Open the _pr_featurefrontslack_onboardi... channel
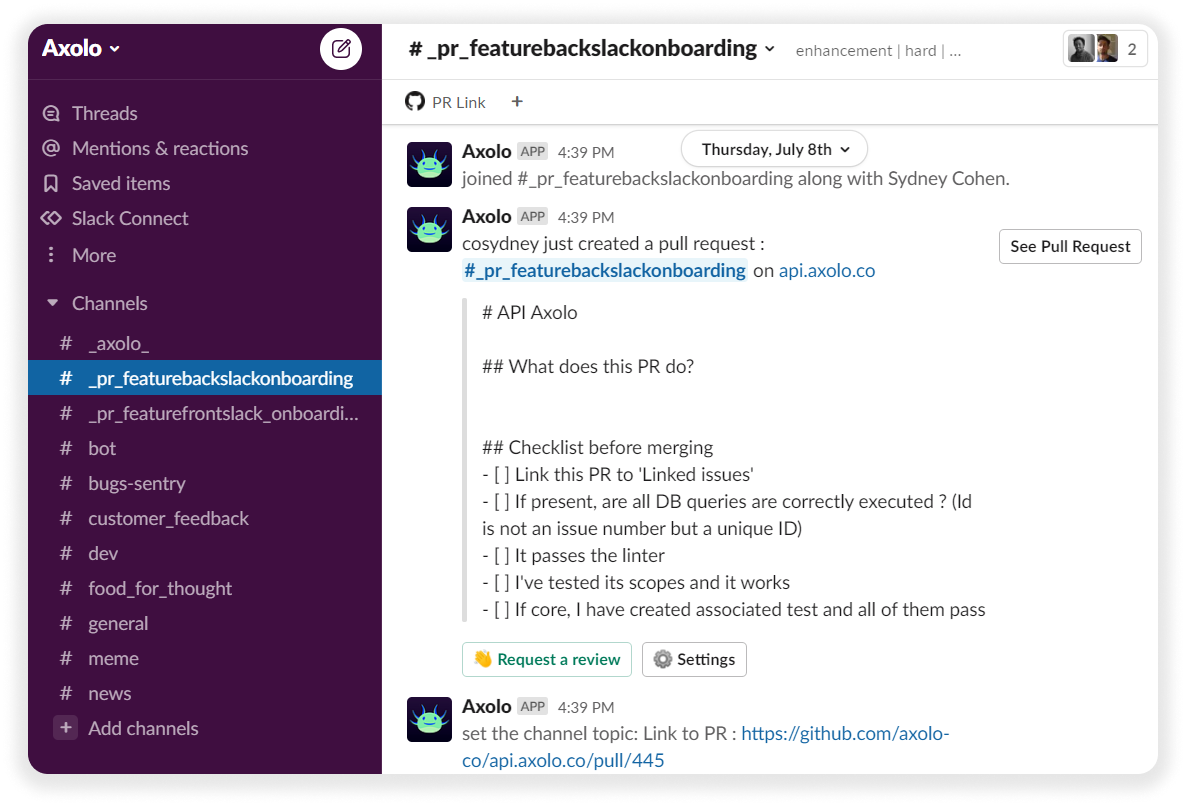 point(204,414)
